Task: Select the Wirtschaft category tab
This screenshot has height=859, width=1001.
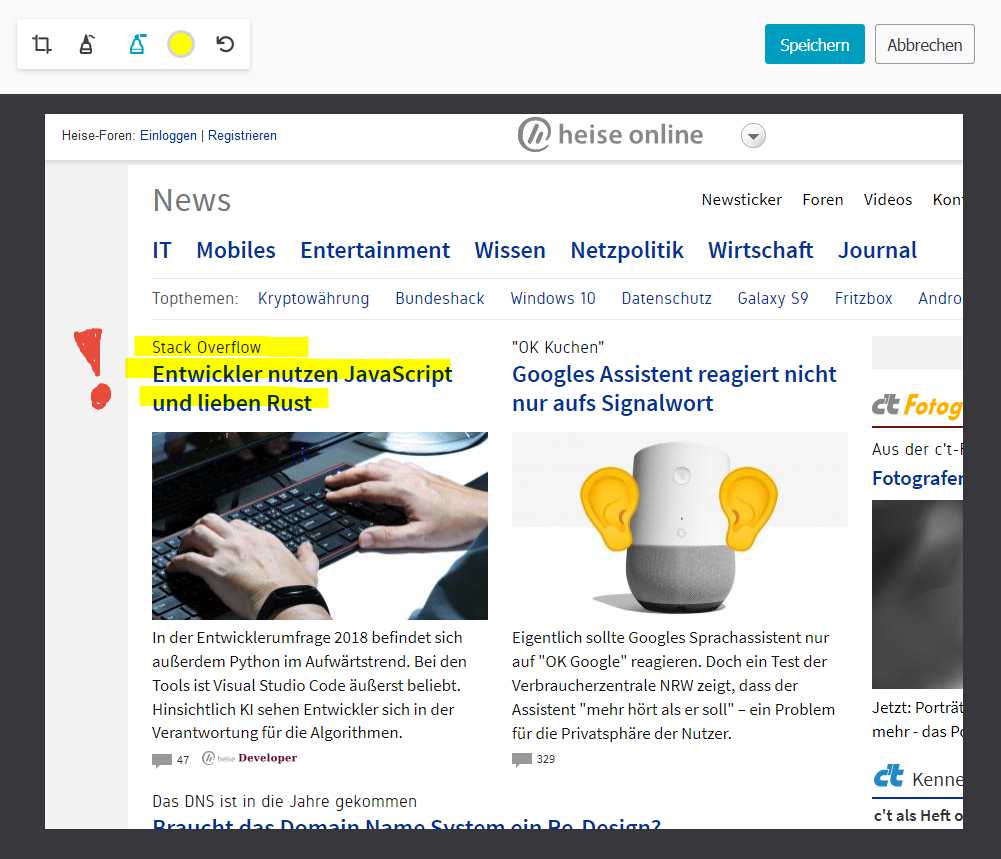Action: click(760, 250)
